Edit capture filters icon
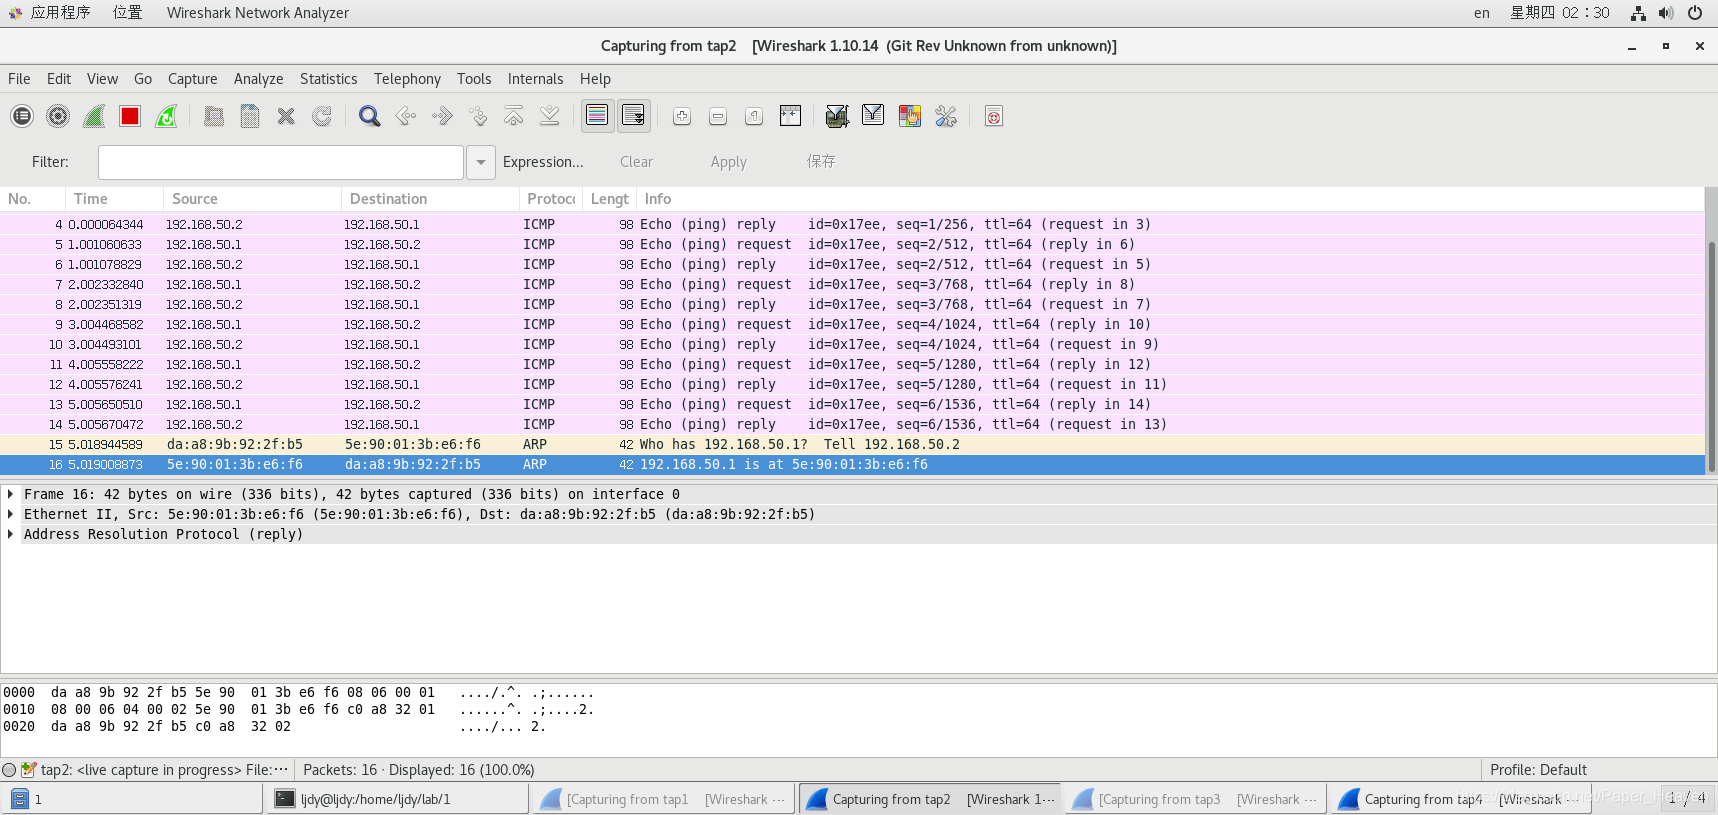The height and width of the screenshot is (815, 1718). click(x=838, y=116)
